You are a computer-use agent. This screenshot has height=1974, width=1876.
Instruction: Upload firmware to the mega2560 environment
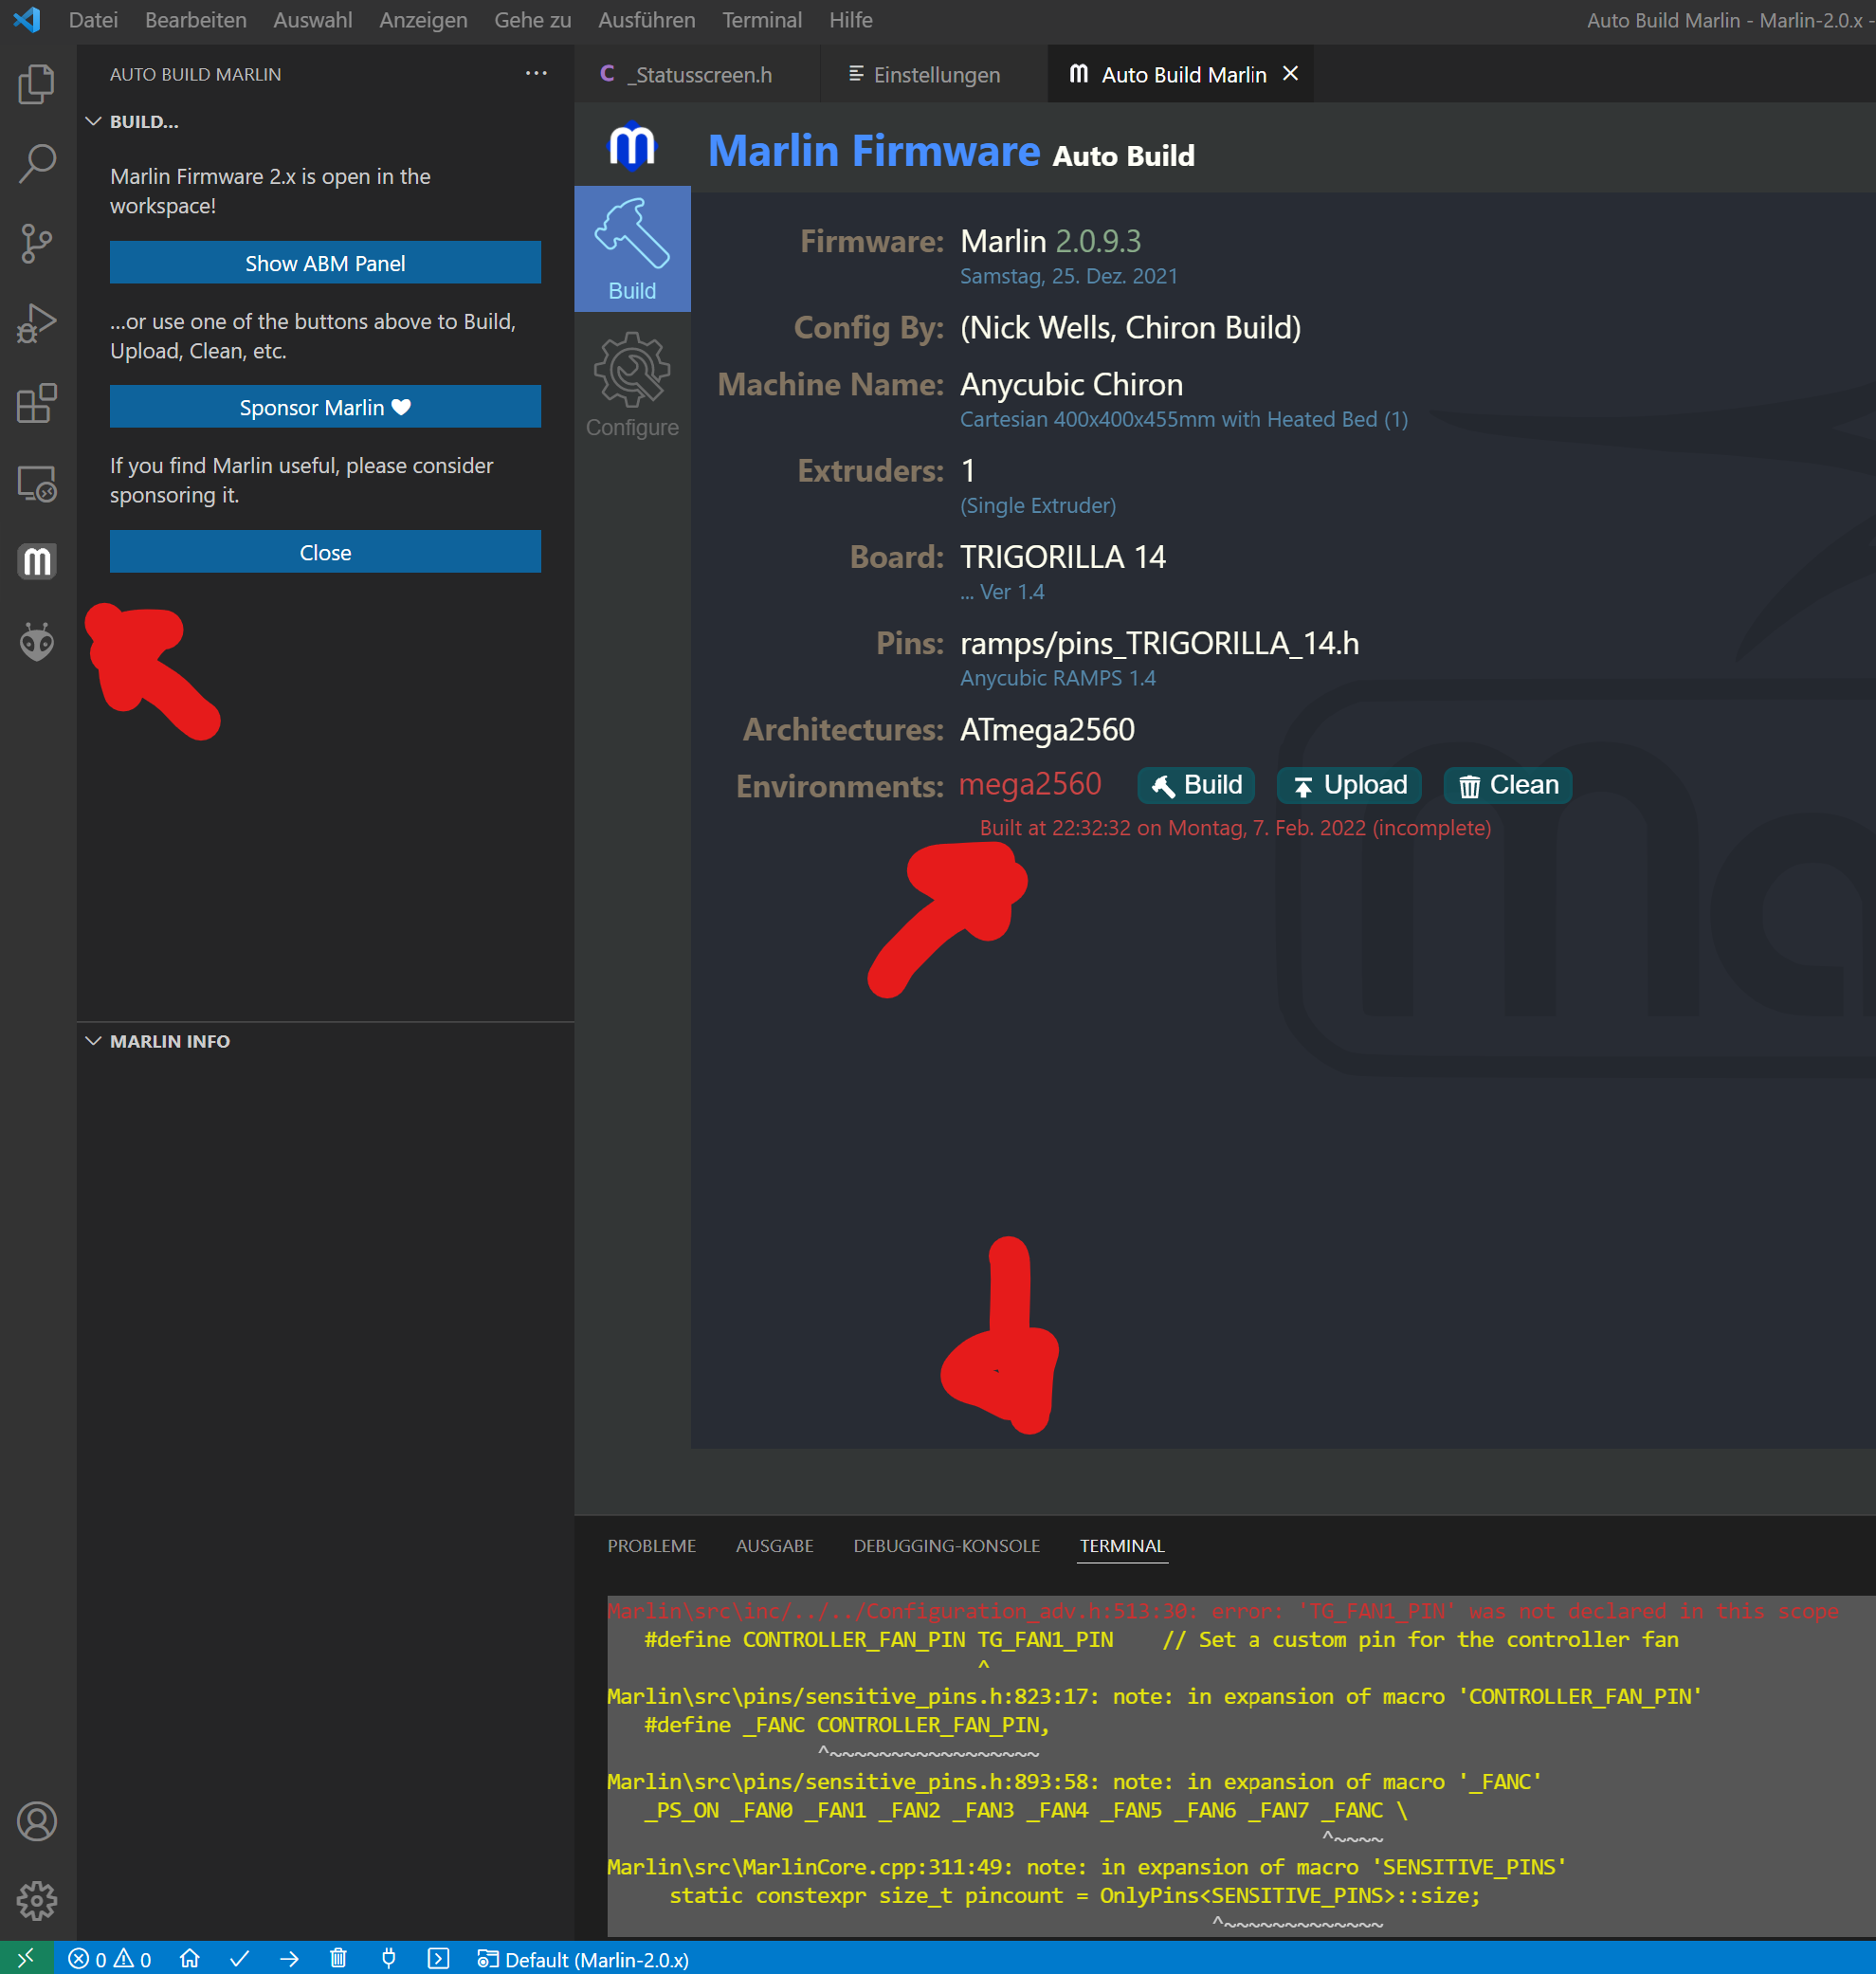click(x=1348, y=785)
